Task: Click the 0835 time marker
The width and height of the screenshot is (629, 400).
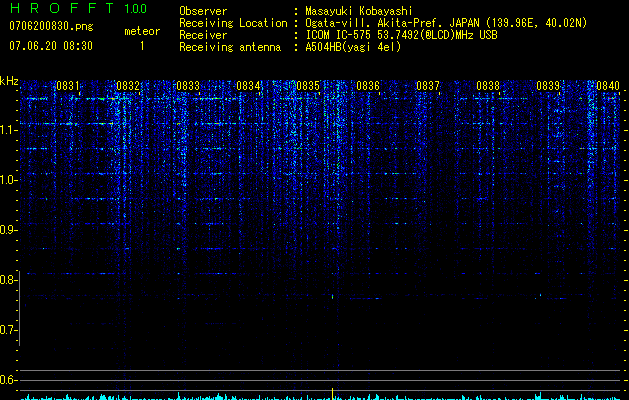Action: pos(308,86)
